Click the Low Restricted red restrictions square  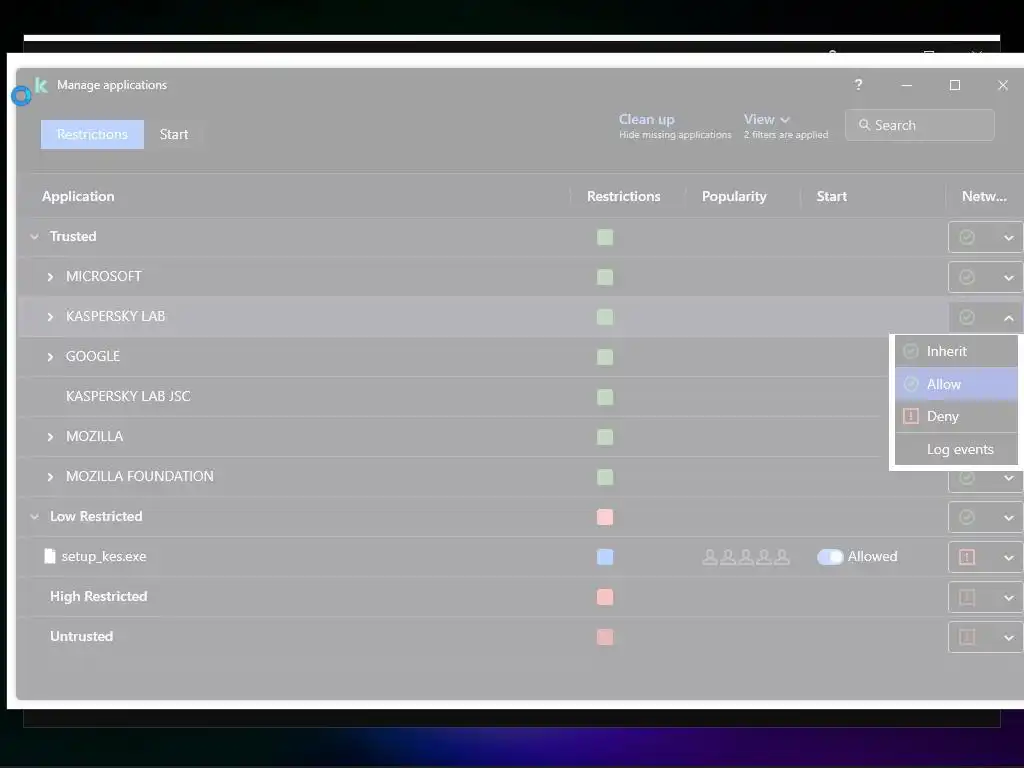point(605,517)
